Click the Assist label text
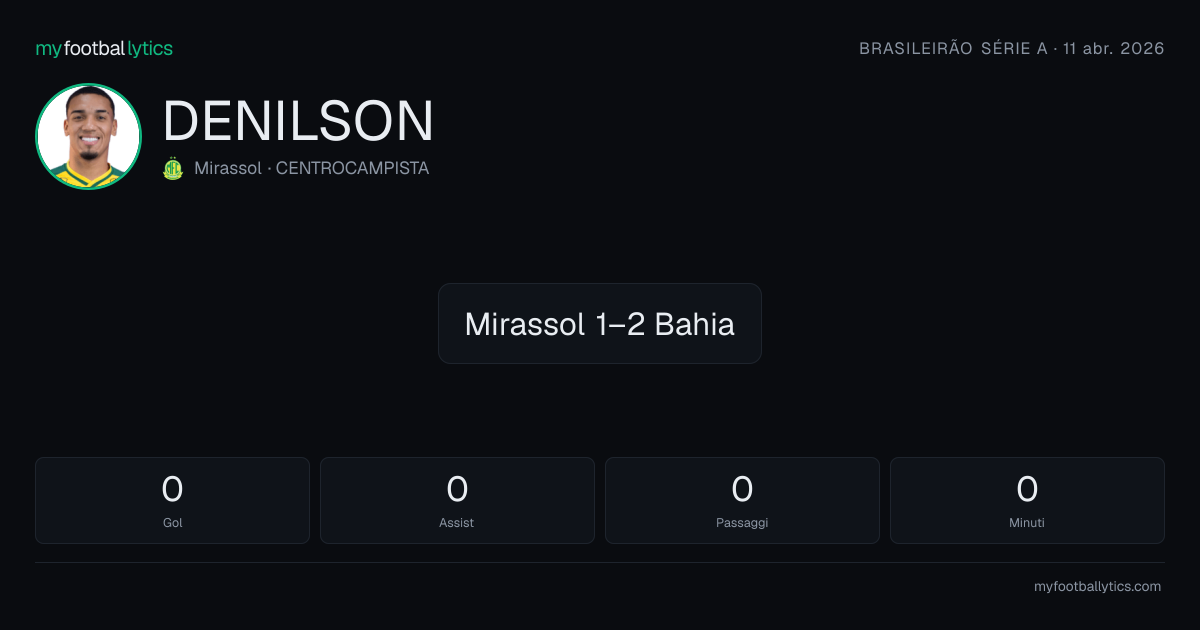 pyautogui.click(x=457, y=522)
